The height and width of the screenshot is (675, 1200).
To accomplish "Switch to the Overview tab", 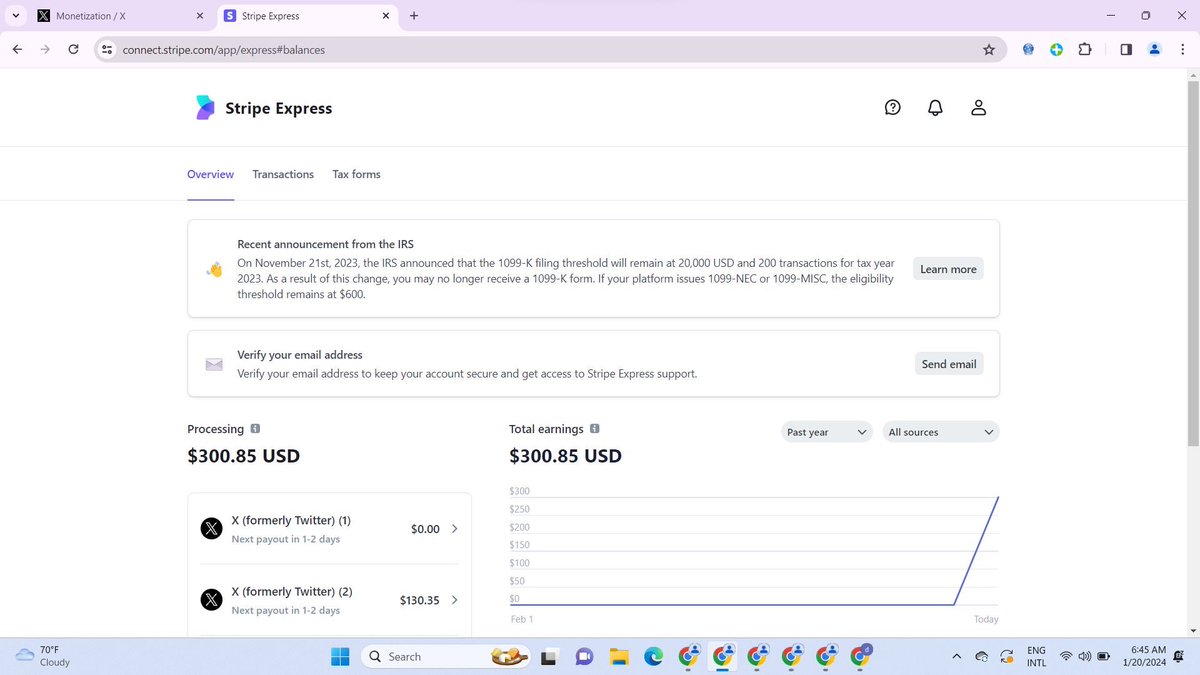I will (x=210, y=174).
